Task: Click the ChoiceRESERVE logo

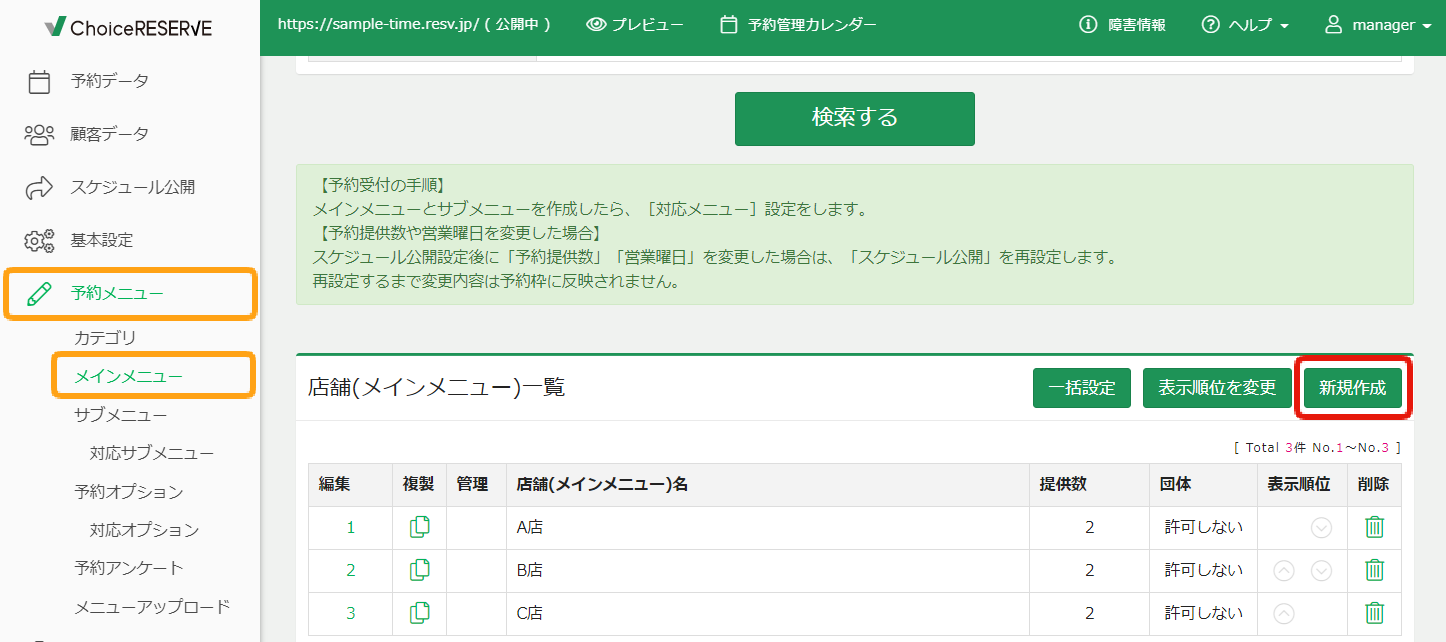Action: point(129,27)
